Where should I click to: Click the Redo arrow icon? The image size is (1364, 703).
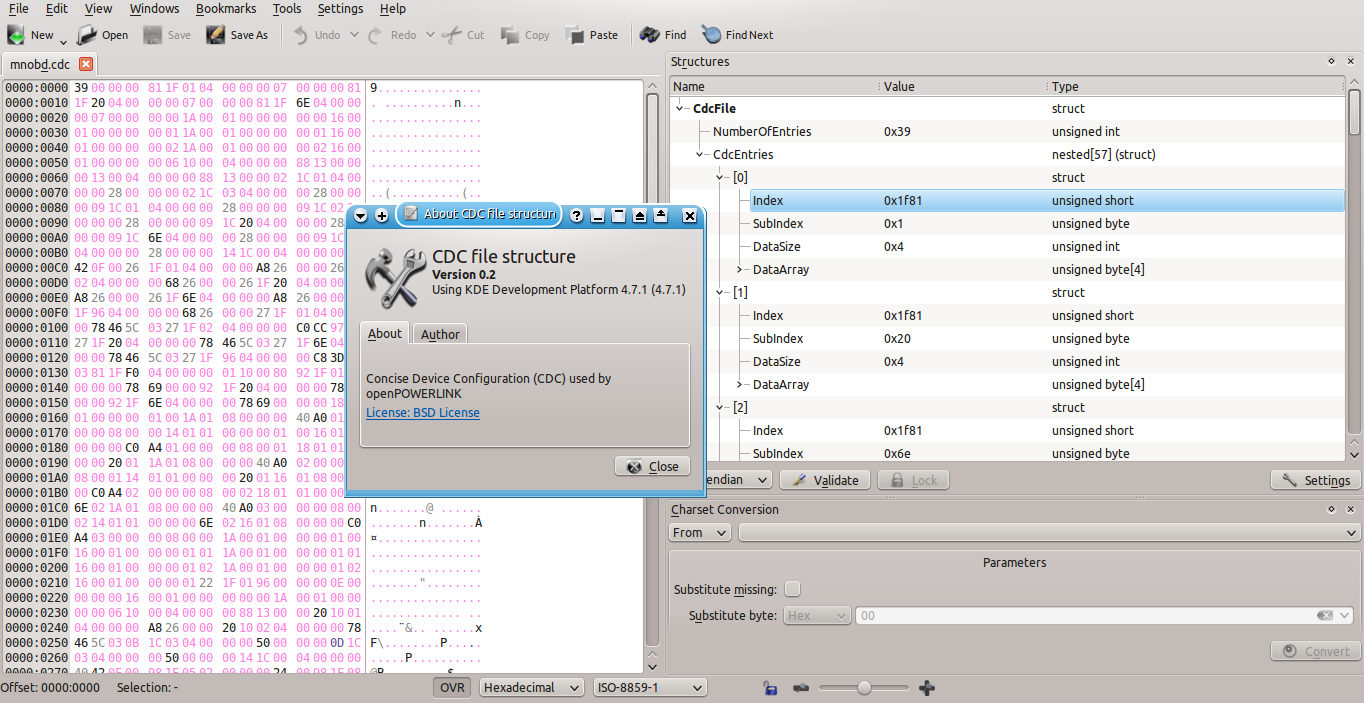[375, 35]
